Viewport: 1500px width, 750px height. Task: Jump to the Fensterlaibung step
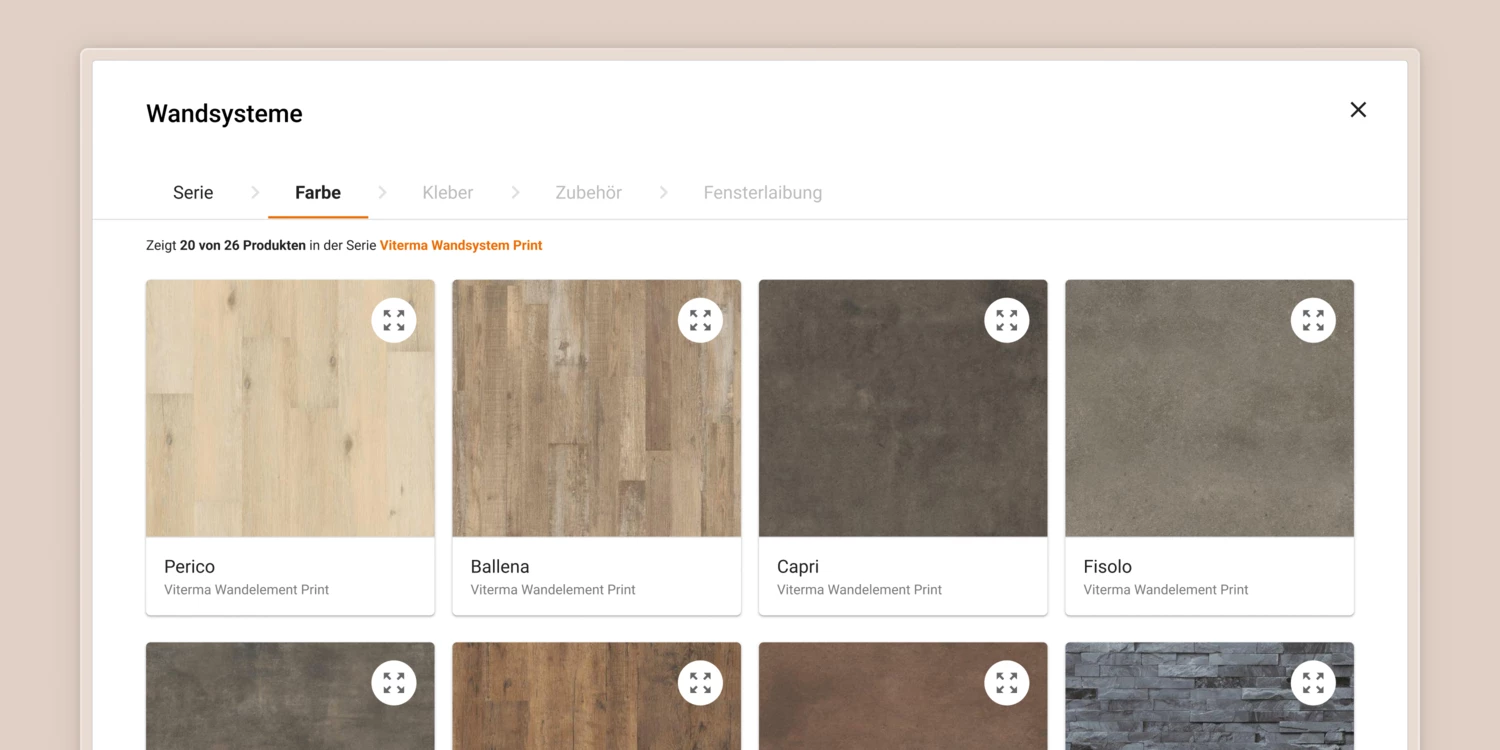pyautogui.click(x=762, y=193)
